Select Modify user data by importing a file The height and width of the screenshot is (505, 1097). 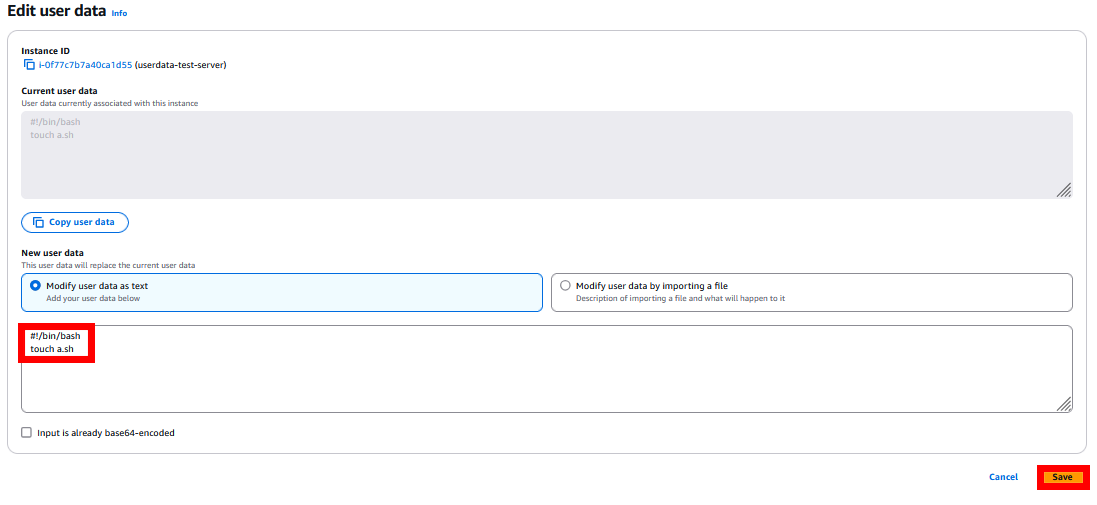tap(812, 292)
